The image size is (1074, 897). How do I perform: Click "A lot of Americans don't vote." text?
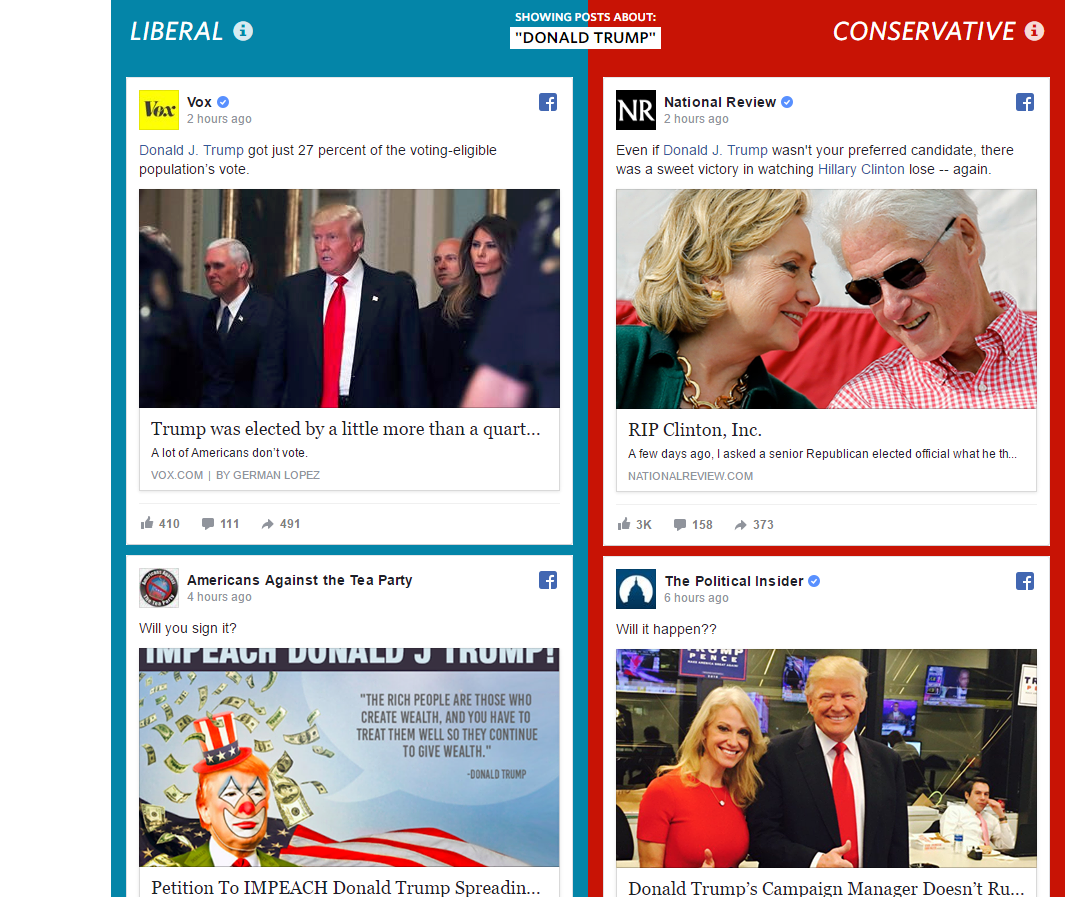[229, 453]
